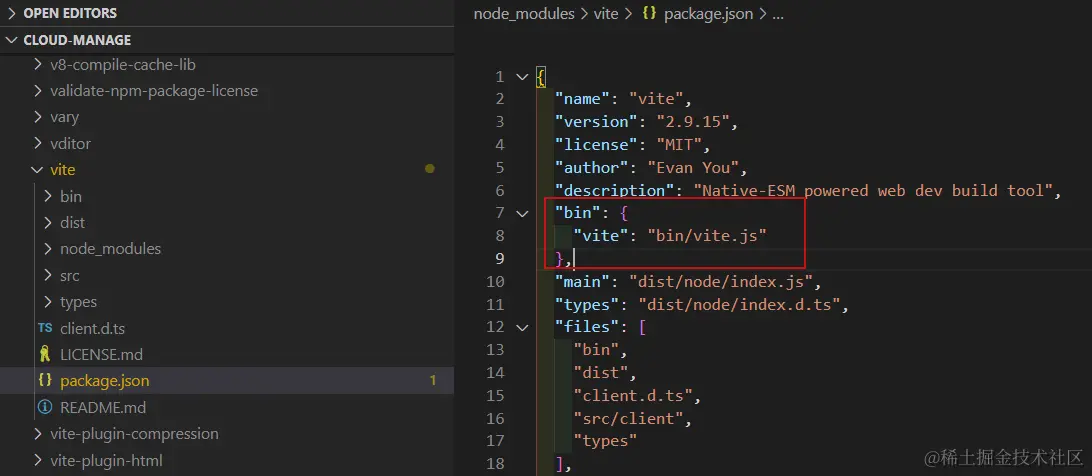Click the "dist" entry on line 14

tap(601, 373)
